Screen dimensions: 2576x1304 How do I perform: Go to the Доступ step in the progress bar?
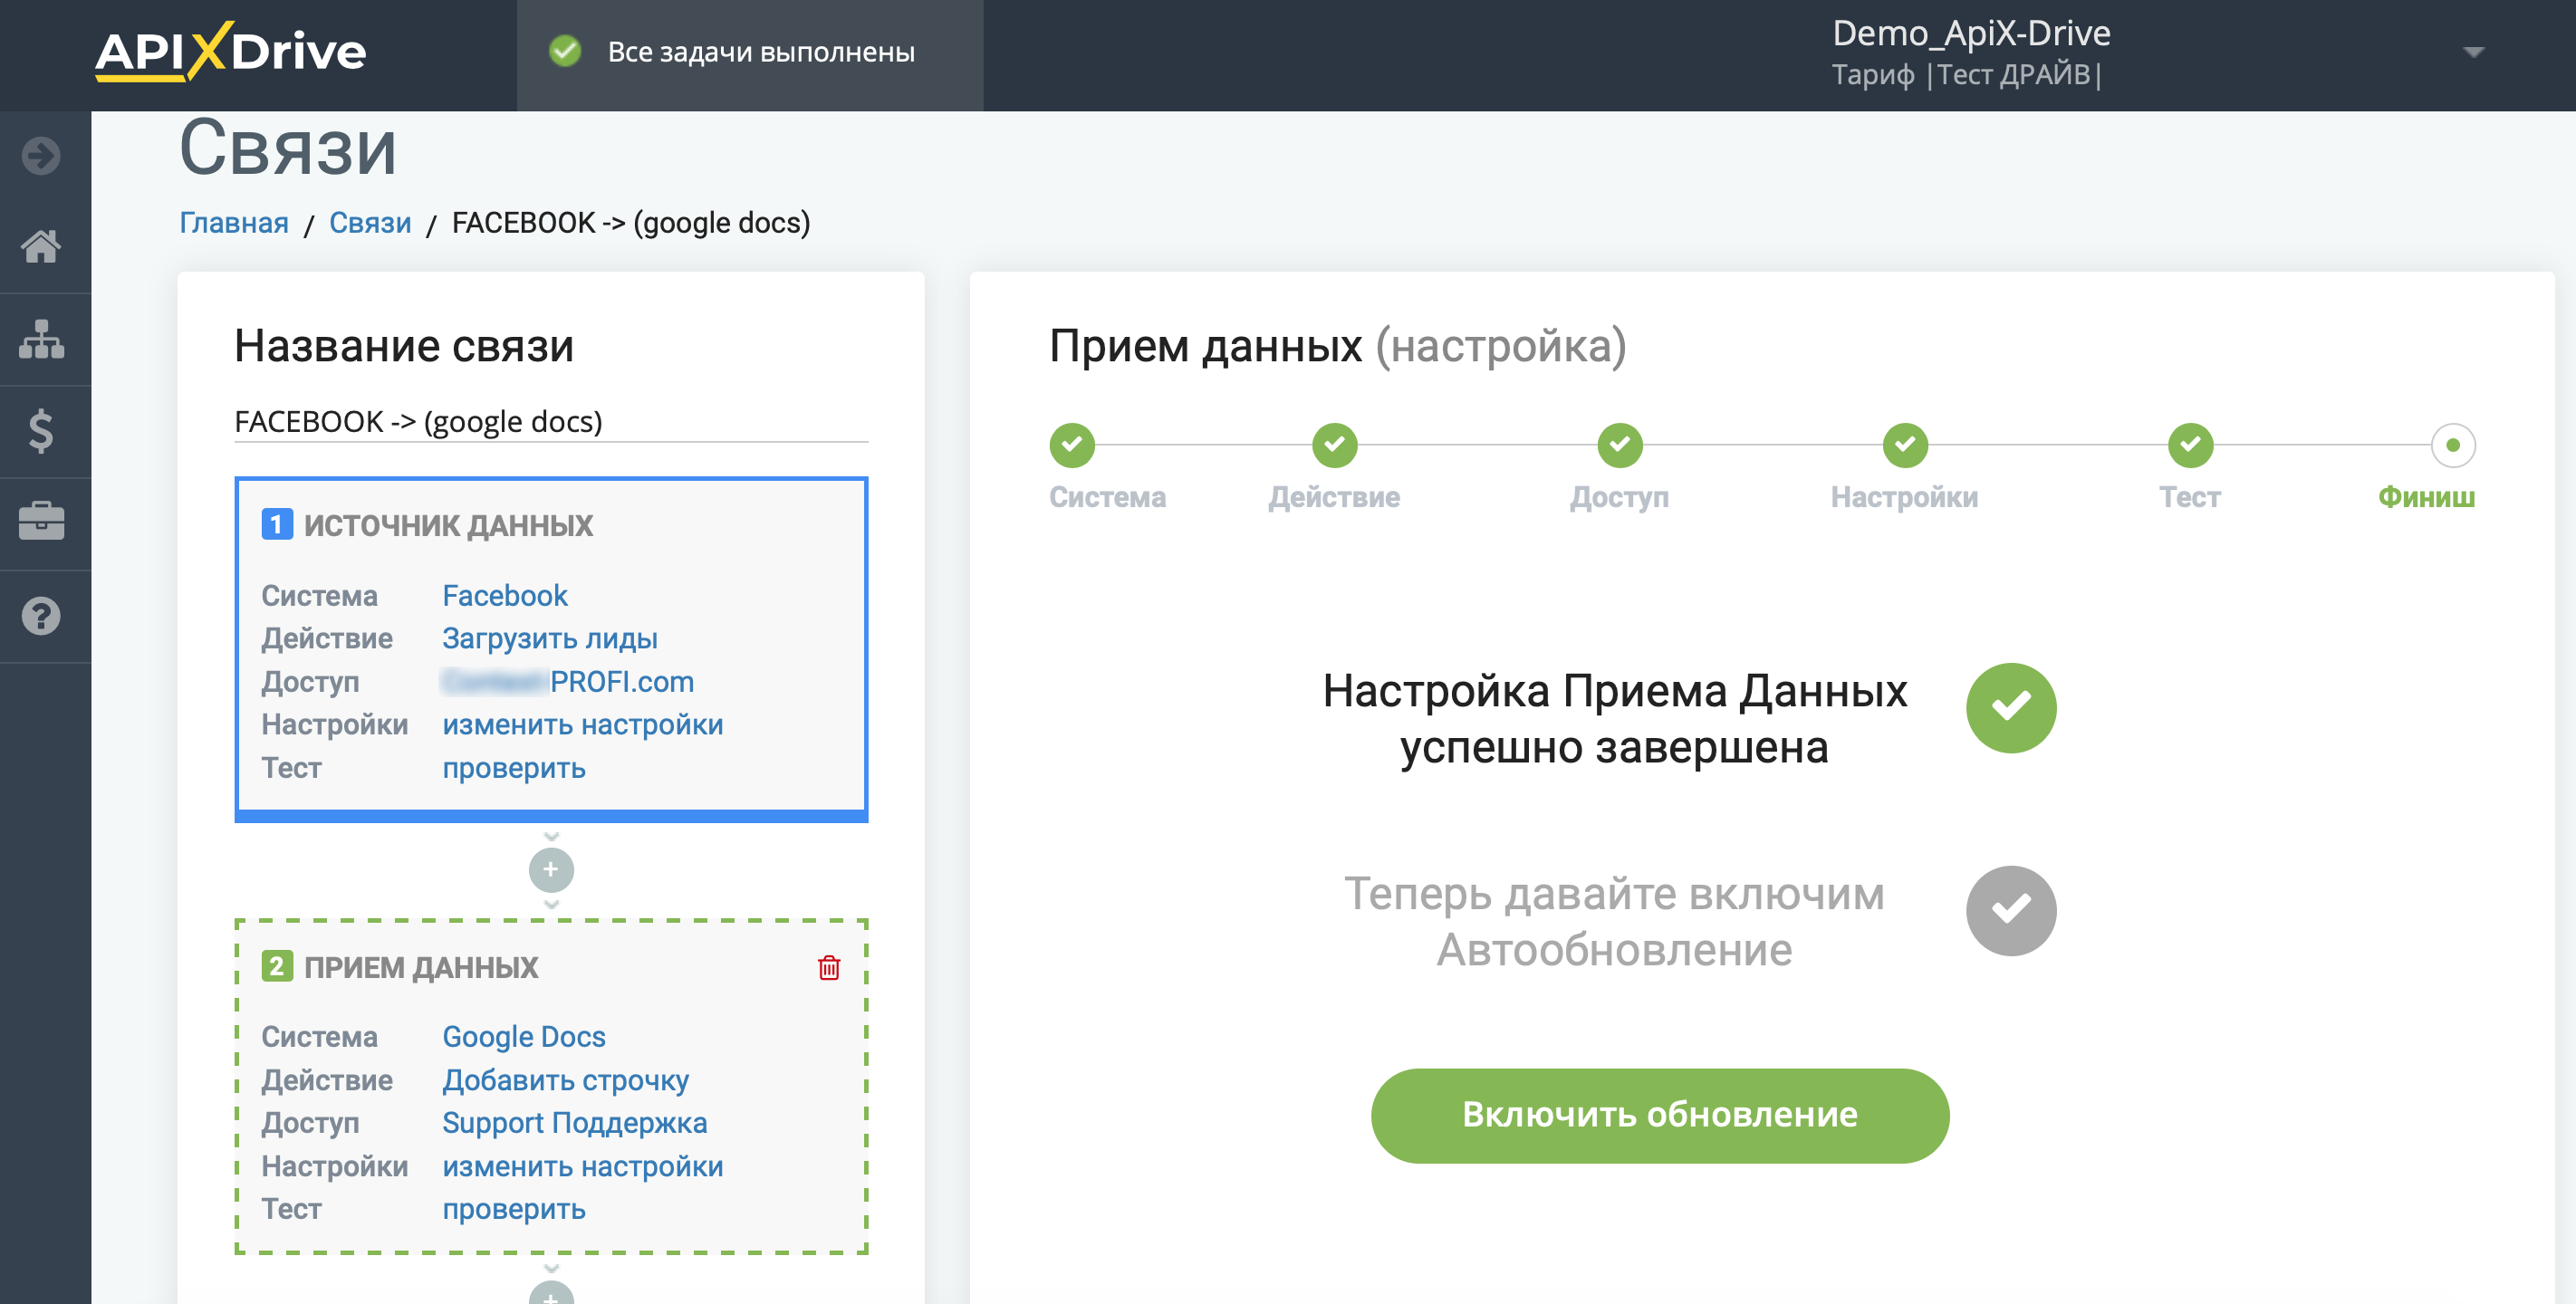pyautogui.click(x=1619, y=445)
